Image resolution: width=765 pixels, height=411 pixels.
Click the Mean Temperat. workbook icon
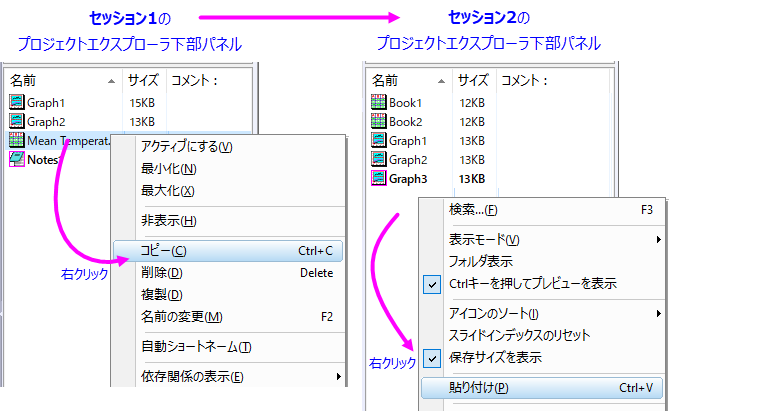coord(17,141)
